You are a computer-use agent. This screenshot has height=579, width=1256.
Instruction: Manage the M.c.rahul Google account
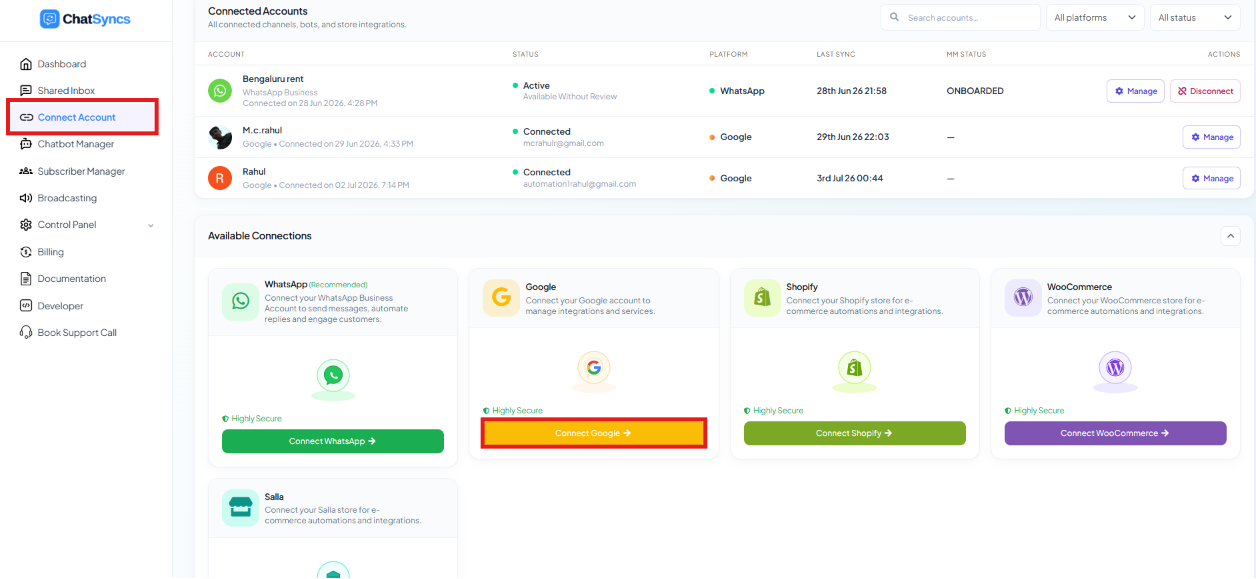coord(1212,137)
